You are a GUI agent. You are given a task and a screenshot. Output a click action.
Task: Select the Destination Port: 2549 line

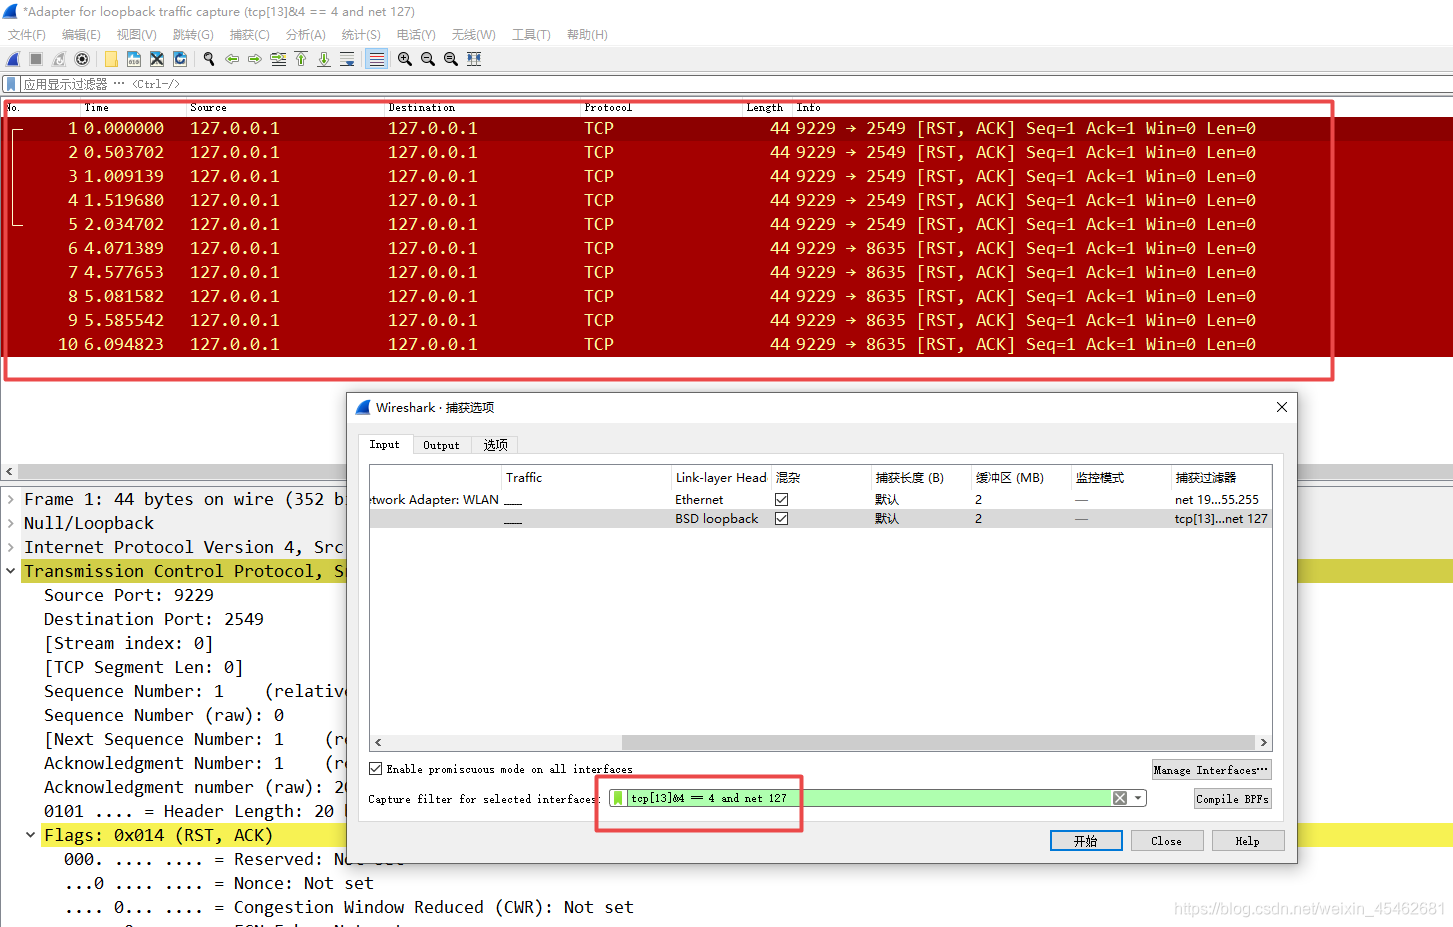click(x=154, y=619)
